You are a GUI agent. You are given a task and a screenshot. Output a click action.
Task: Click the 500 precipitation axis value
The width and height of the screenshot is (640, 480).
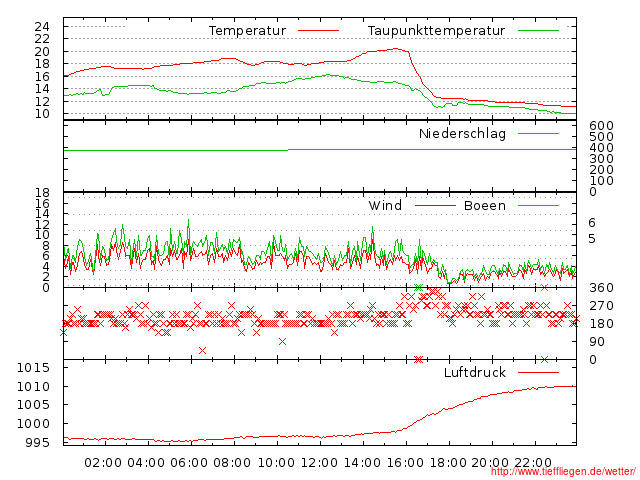point(601,137)
